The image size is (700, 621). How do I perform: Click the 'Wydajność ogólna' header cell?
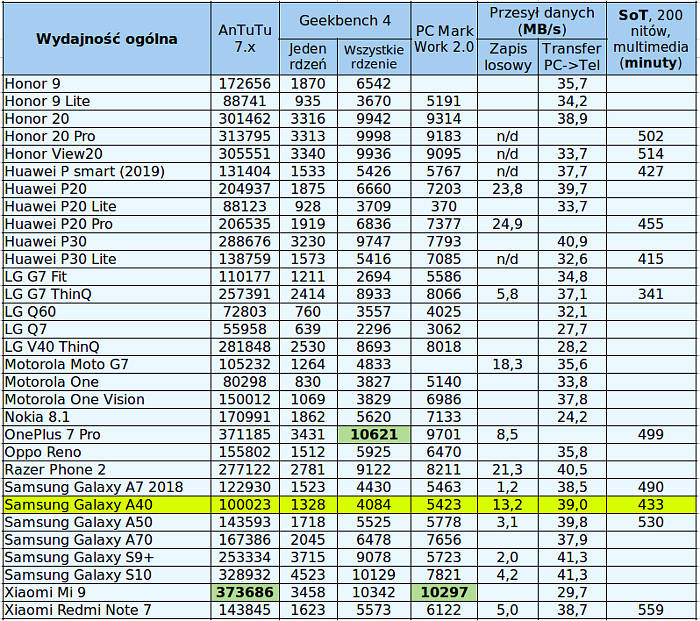point(107,39)
